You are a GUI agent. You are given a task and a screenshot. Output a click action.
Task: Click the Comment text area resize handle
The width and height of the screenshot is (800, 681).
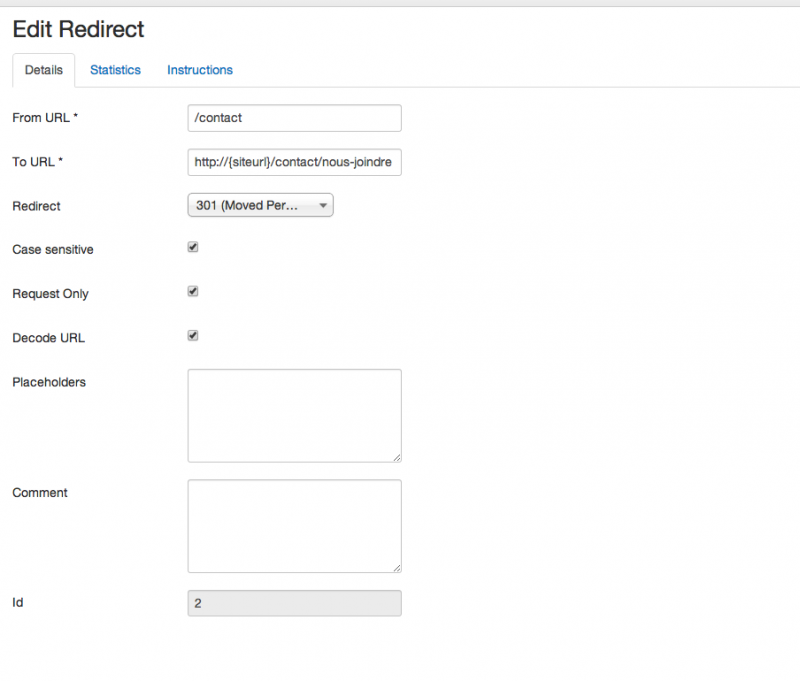click(397, 568)
